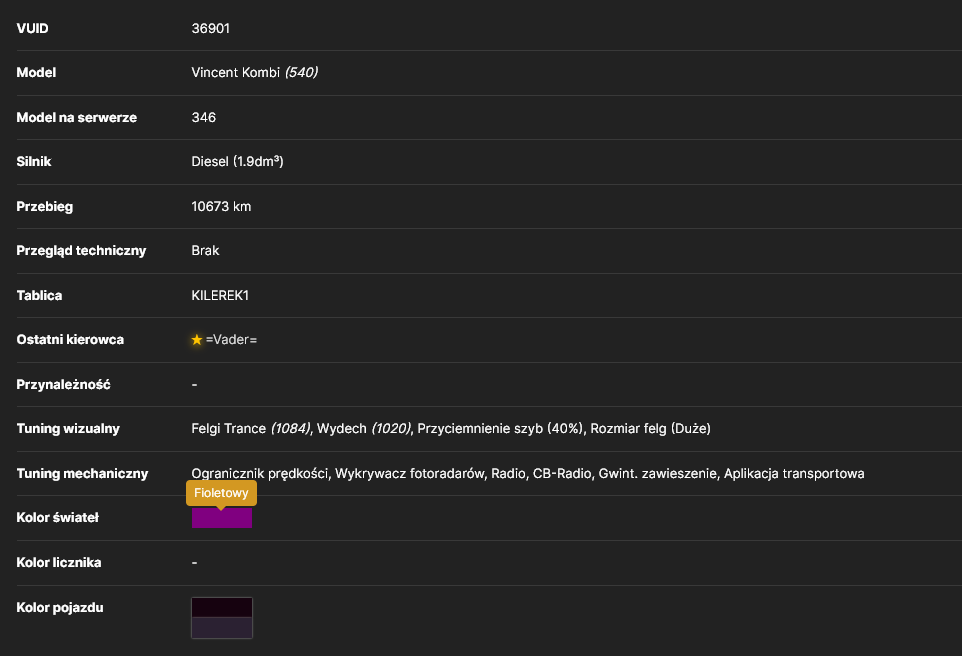Screen dimensions: 962x656
Task: Click the Diesel (1.9dm³) engine value
Action: 237,161
